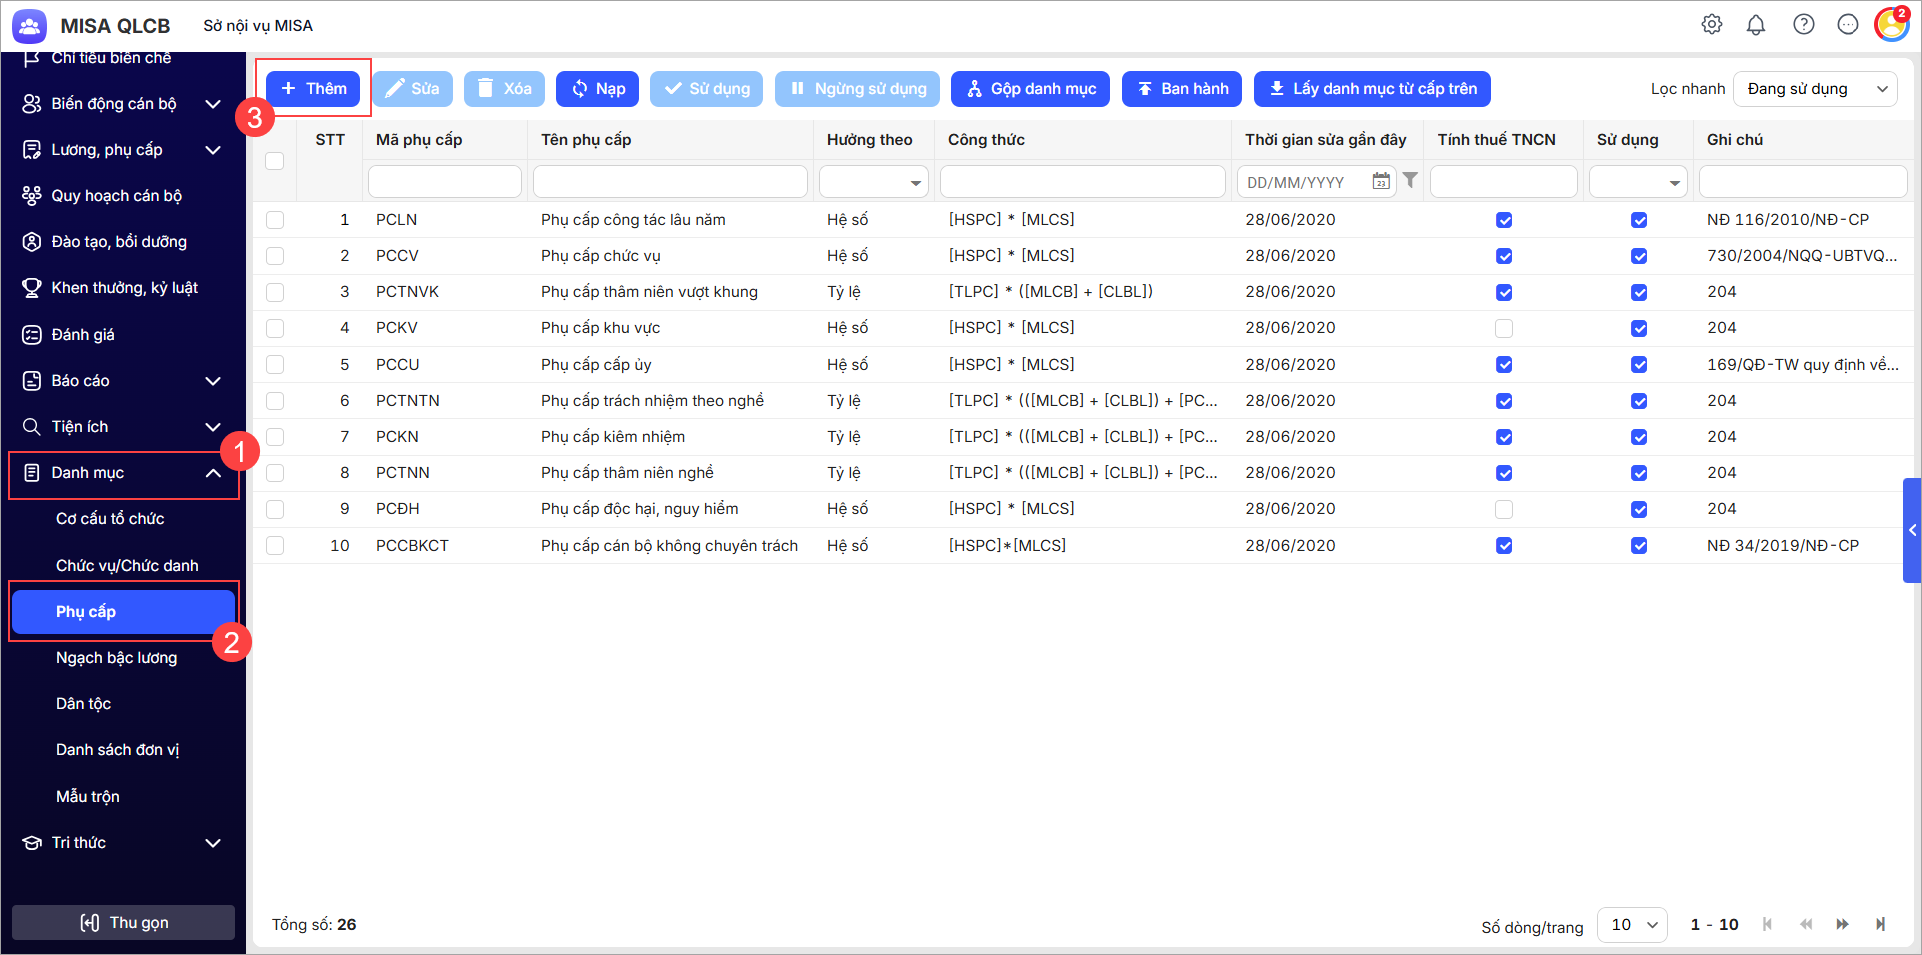Click the calendar icon in date filter
The image size is (1922, 955).
click(x=1380, y=182)
